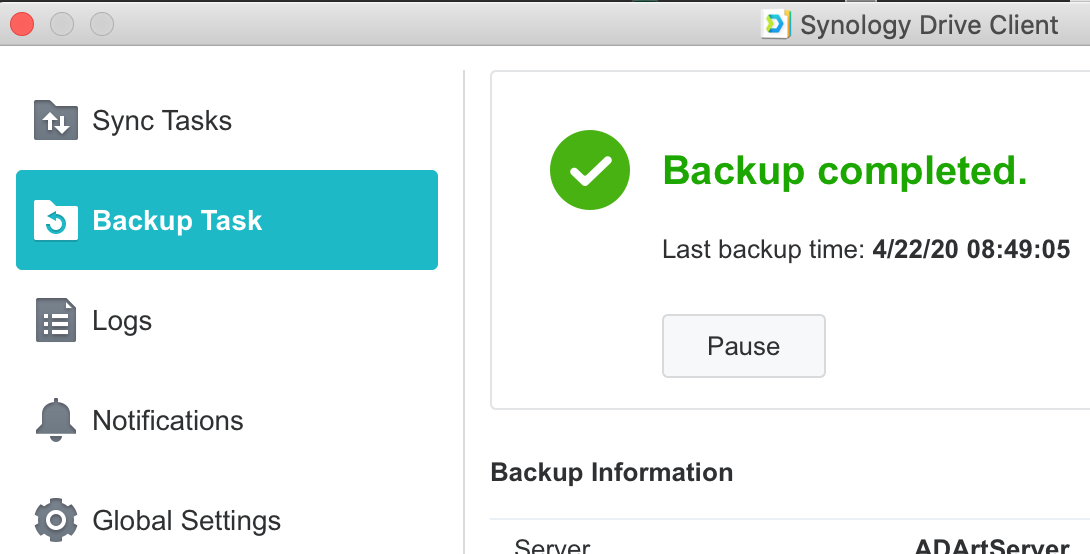The height and width of the screenshot is (554, 1090).
Task: Click the Global Settings gear icon
Action: coord(56,520)
